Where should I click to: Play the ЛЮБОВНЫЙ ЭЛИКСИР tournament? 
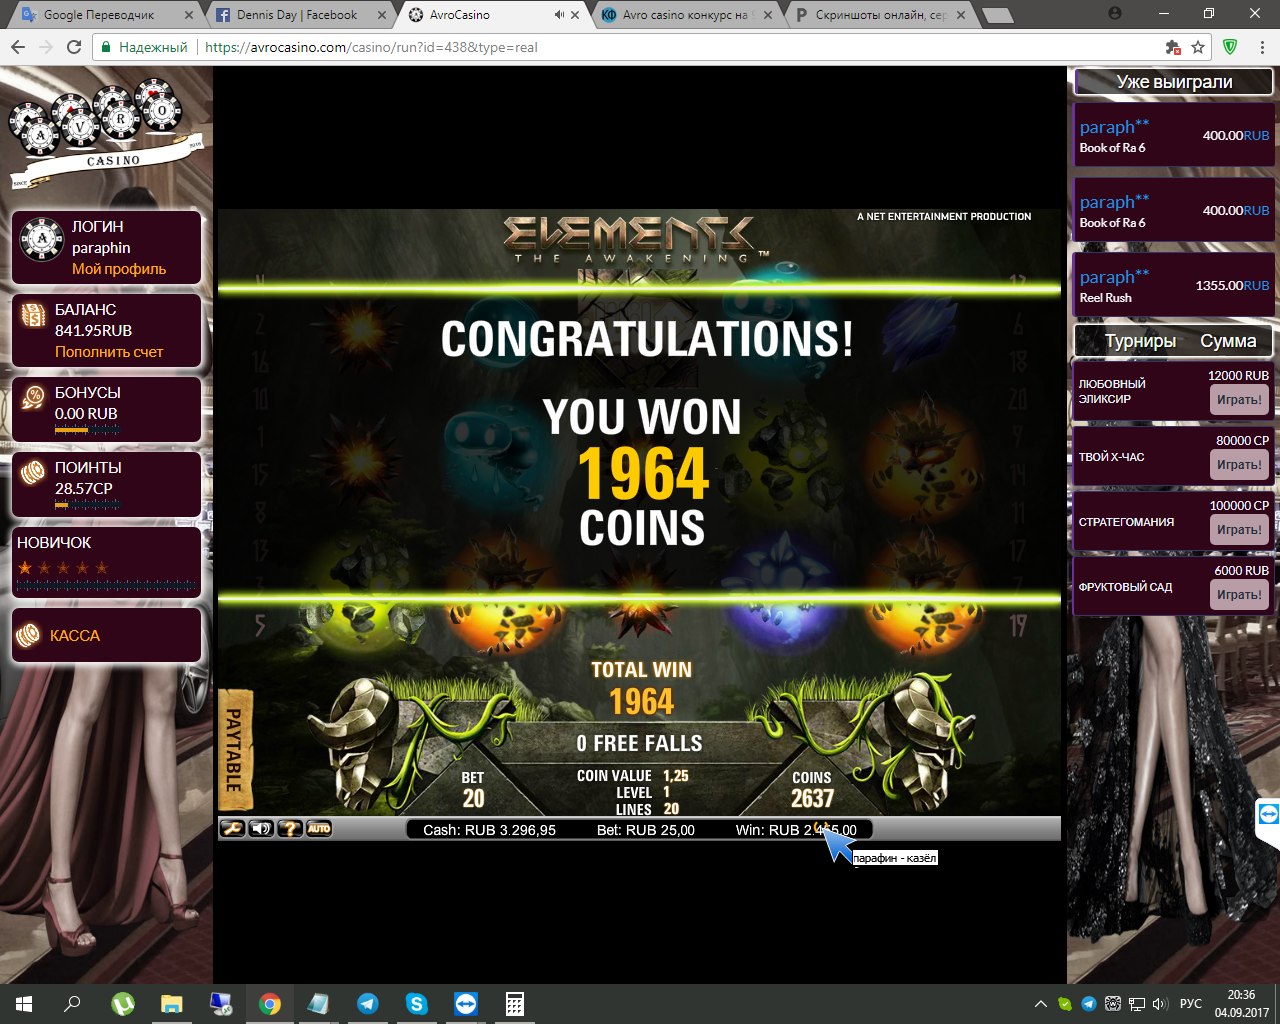1239,400
